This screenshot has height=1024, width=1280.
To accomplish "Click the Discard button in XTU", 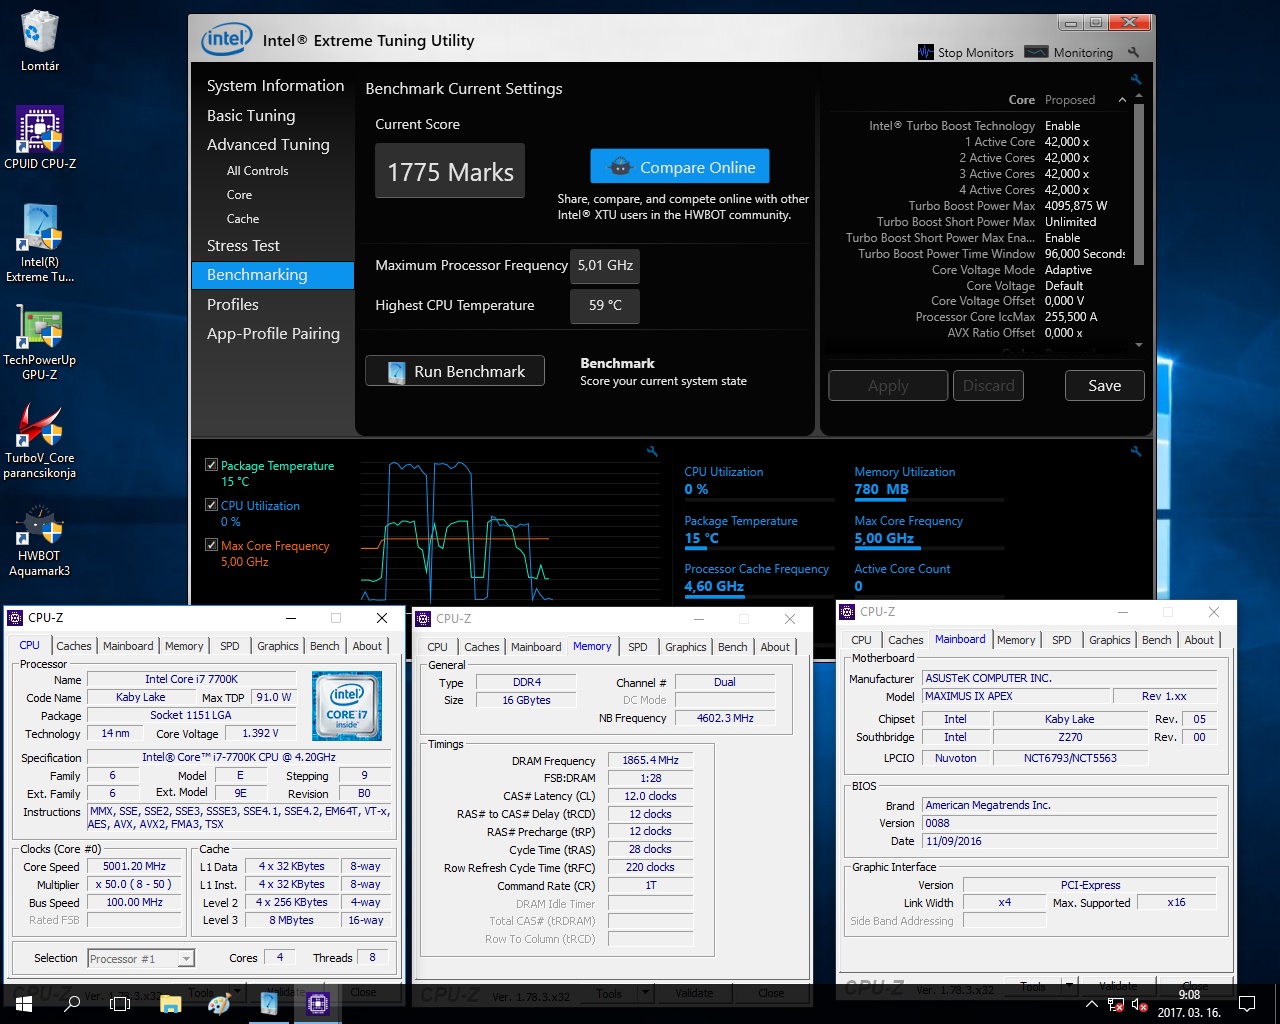I will (988, 386).
